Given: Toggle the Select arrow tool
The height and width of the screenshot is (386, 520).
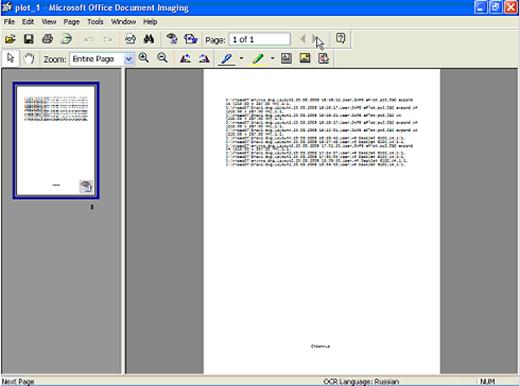Looking at the screenshot, I should tap(10, 58).
